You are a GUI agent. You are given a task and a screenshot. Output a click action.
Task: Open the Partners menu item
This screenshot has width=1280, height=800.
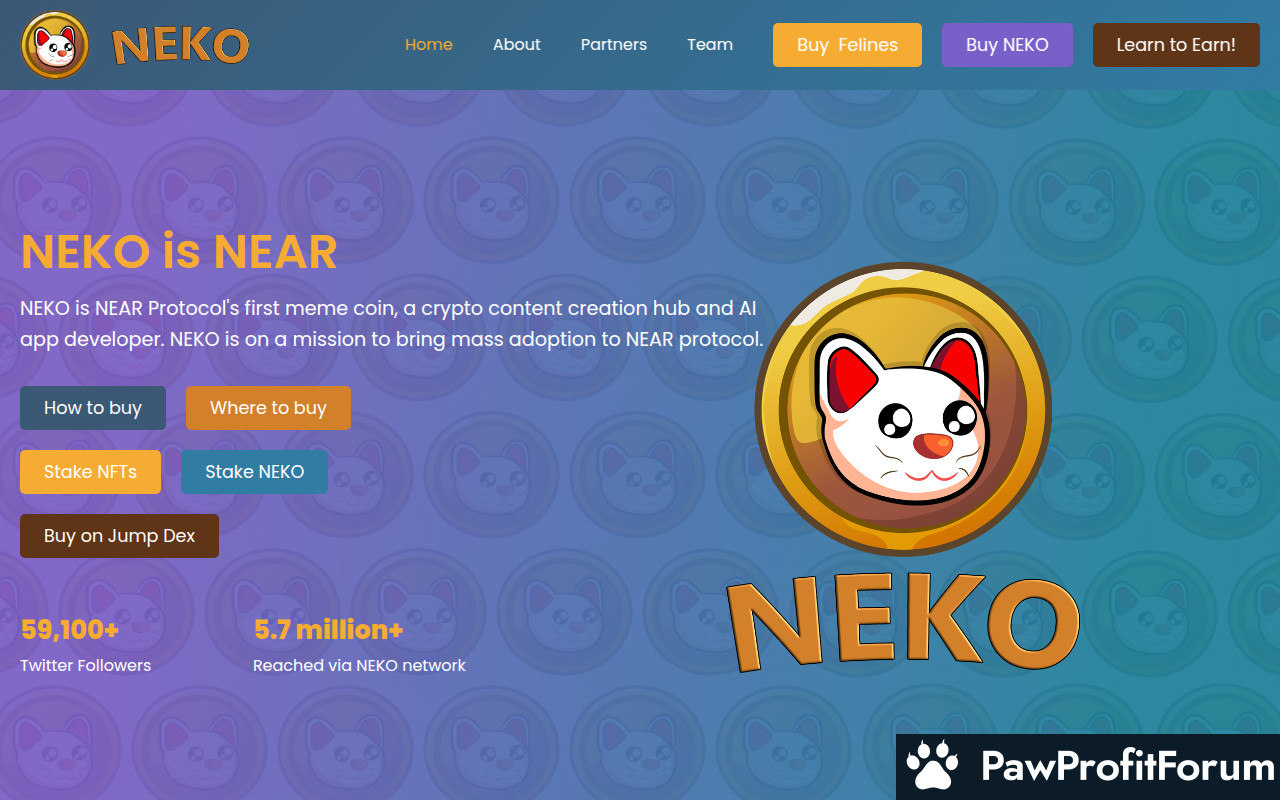[x=614, y=45]
